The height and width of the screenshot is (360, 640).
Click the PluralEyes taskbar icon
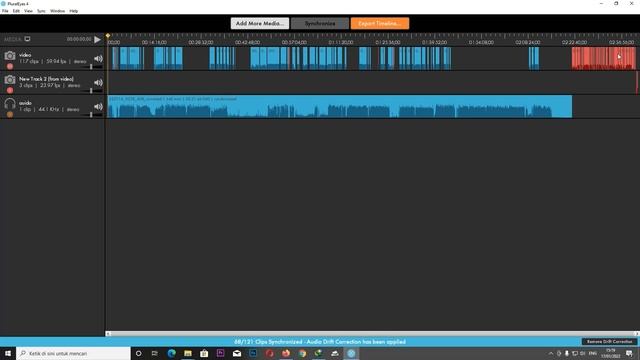pyautogui.click(x=351, y=353)
